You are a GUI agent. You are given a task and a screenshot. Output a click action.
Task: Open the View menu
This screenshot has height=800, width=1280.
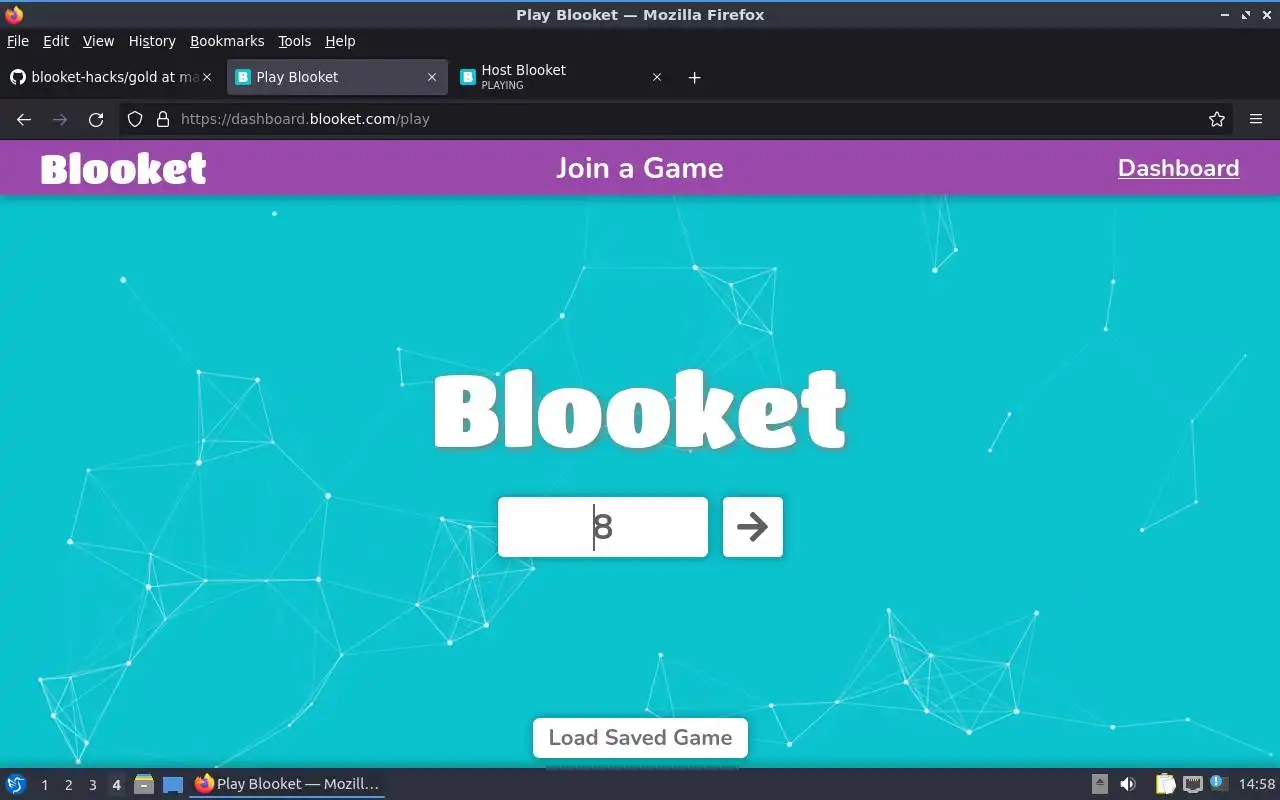point(98,41)
